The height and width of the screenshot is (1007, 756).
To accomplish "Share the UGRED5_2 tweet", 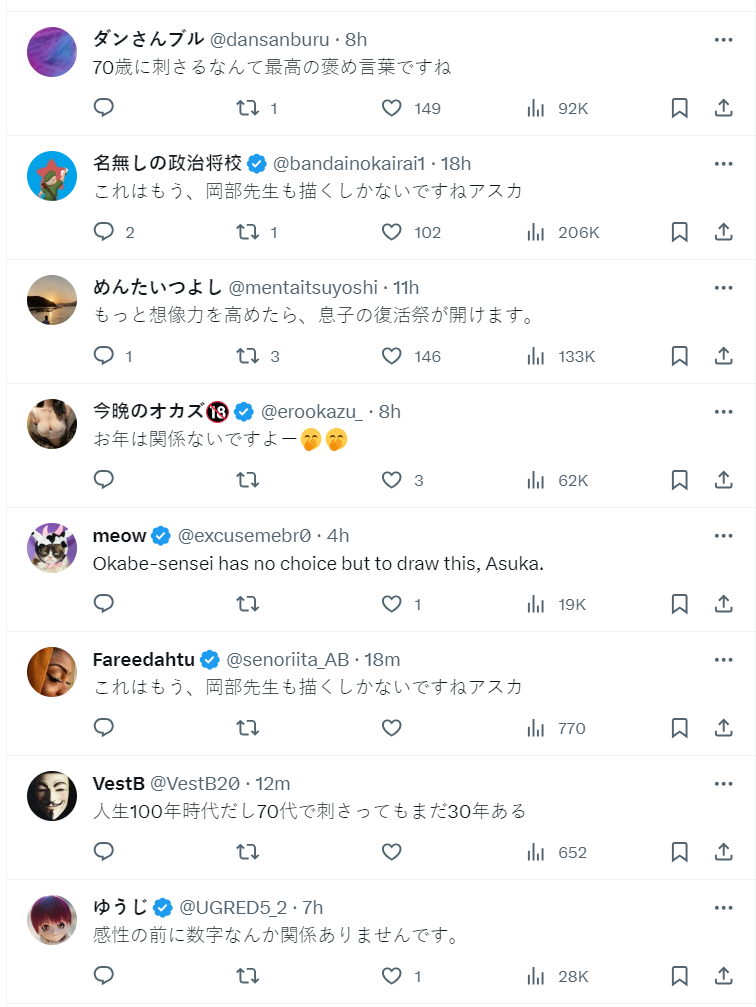I will point(724,976).
